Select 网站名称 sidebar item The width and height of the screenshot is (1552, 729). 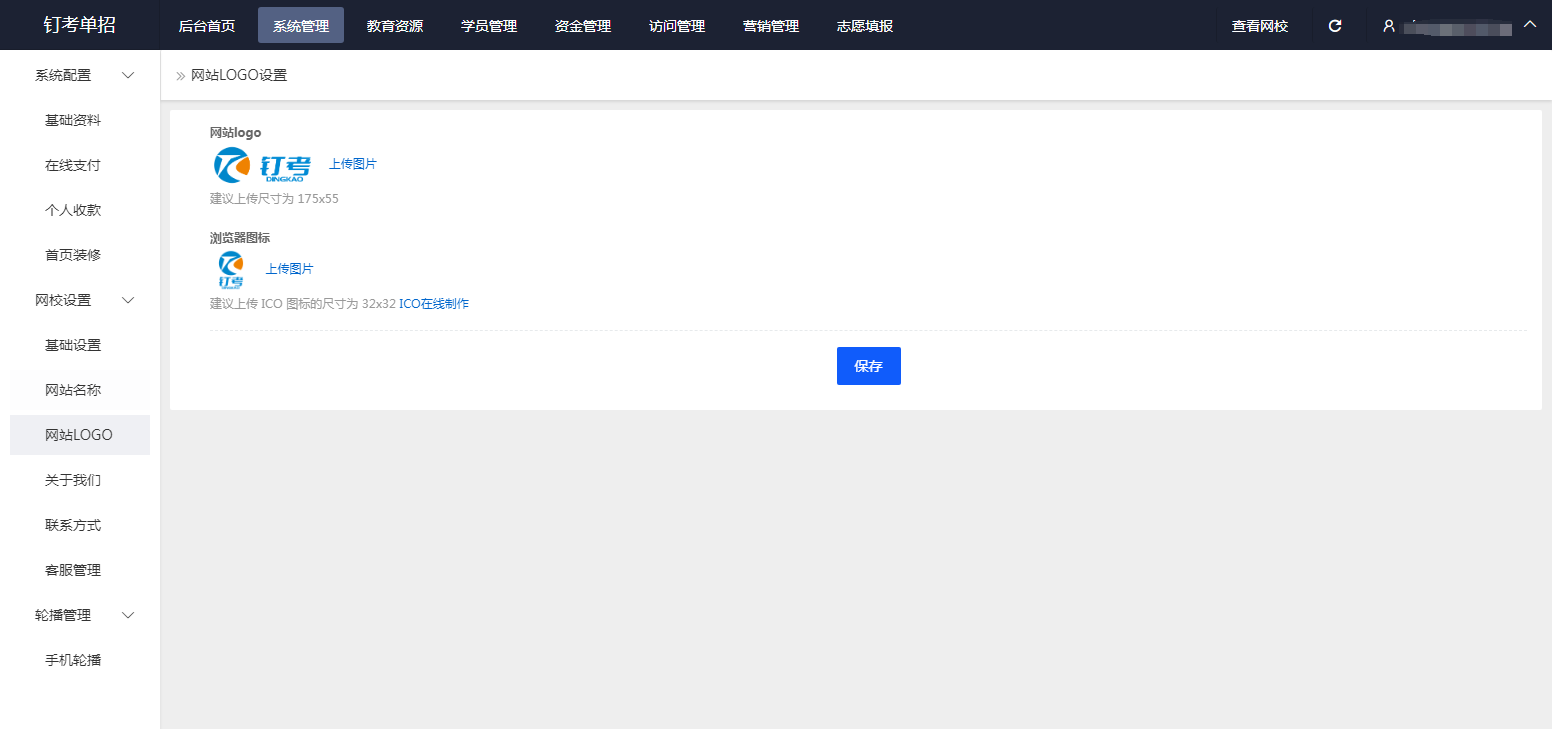[x=80, y=390]
